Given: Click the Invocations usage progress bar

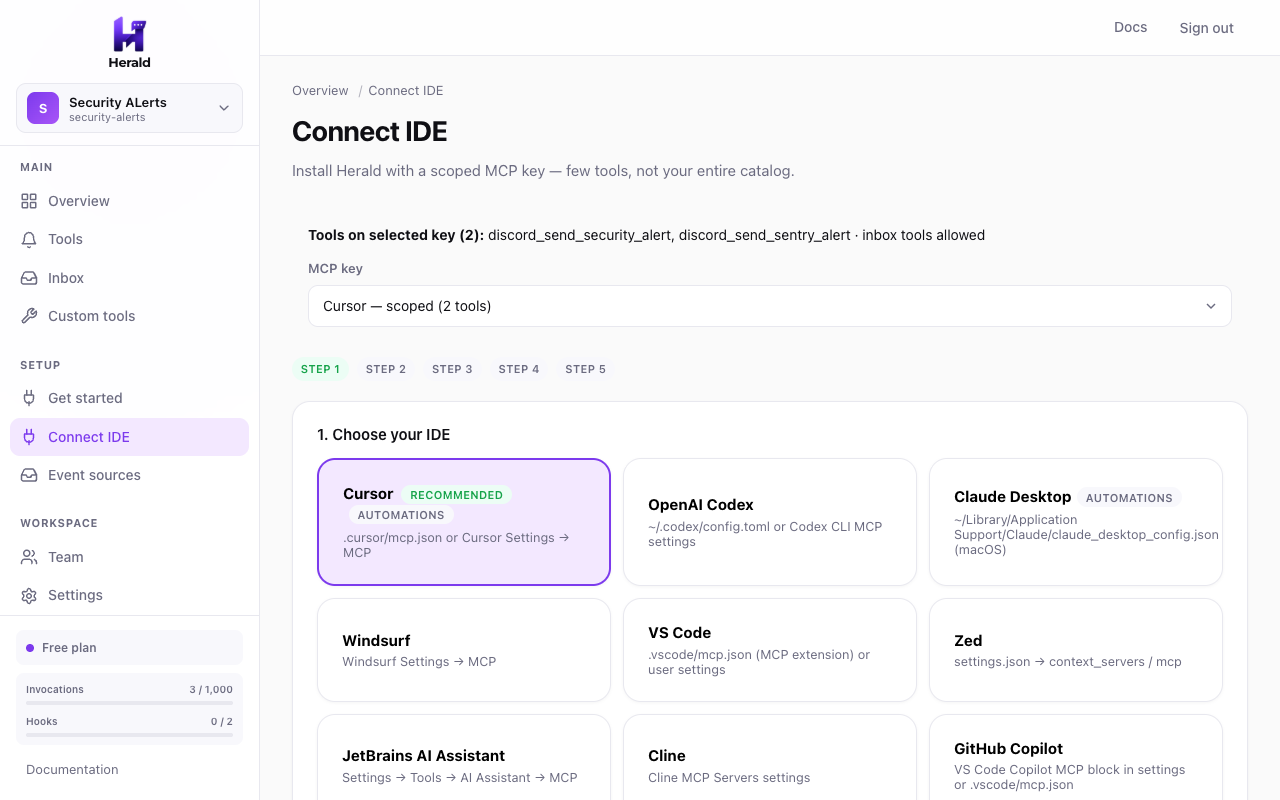Looking at the screenshot, I should point(129,704).
